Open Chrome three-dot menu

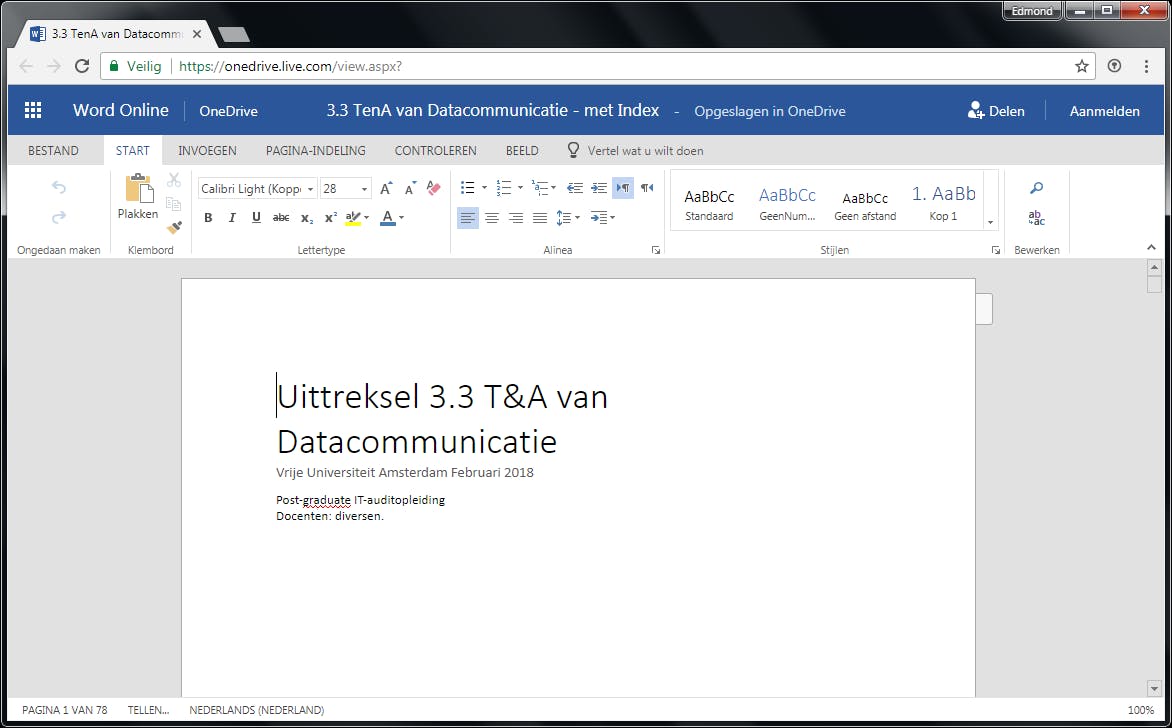tap(1146, 66)
